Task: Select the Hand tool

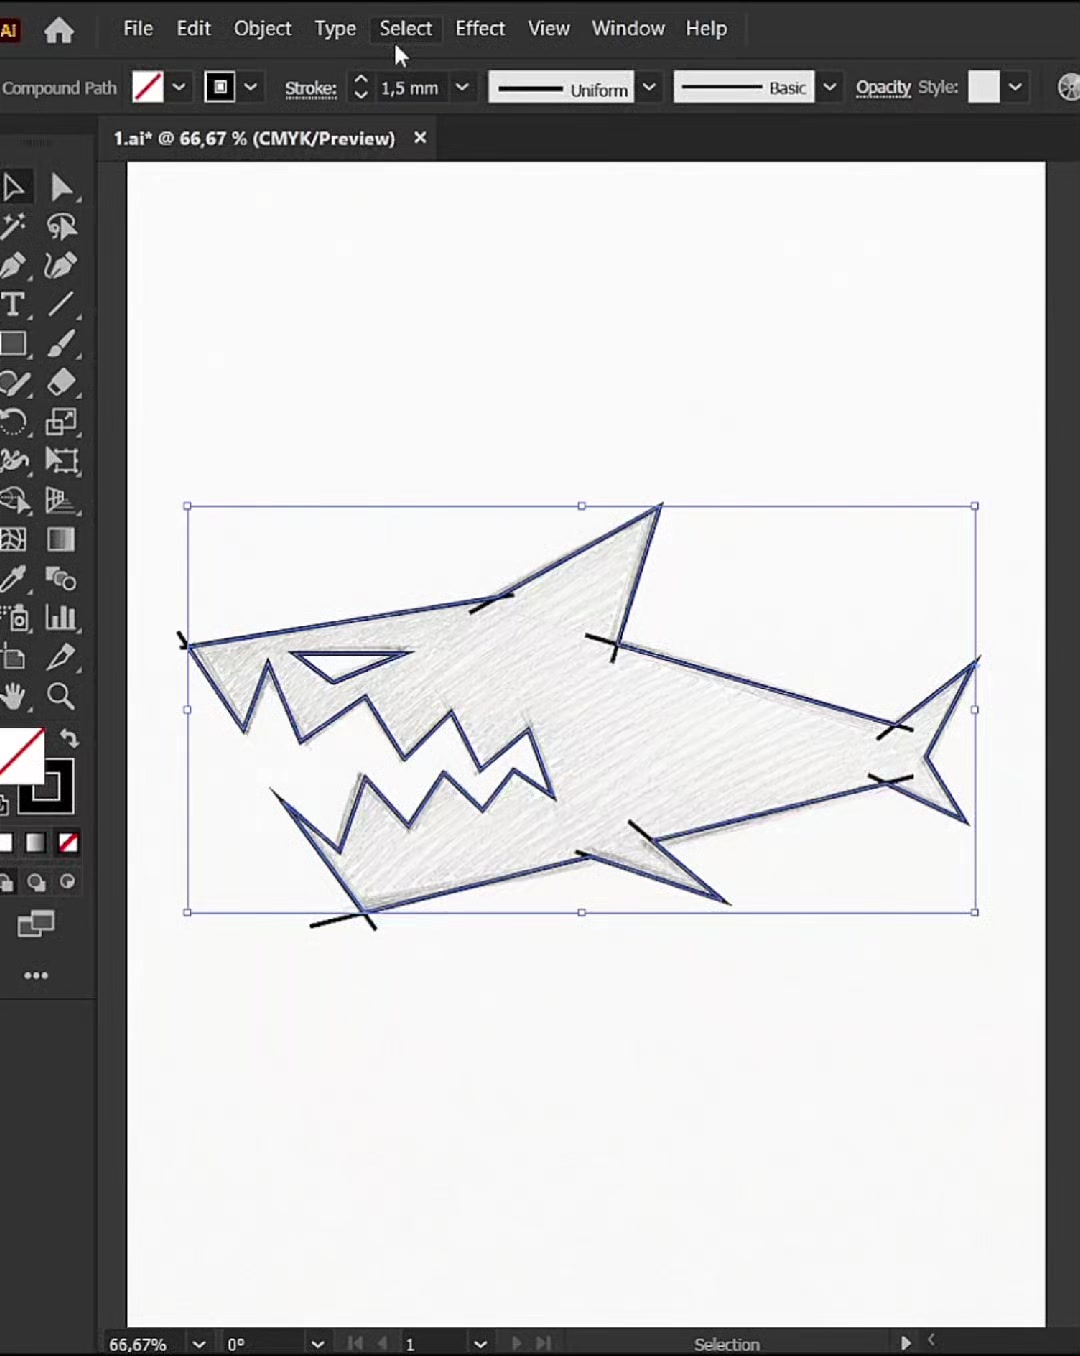Action: pyautogui.click(x=13, y=696)
